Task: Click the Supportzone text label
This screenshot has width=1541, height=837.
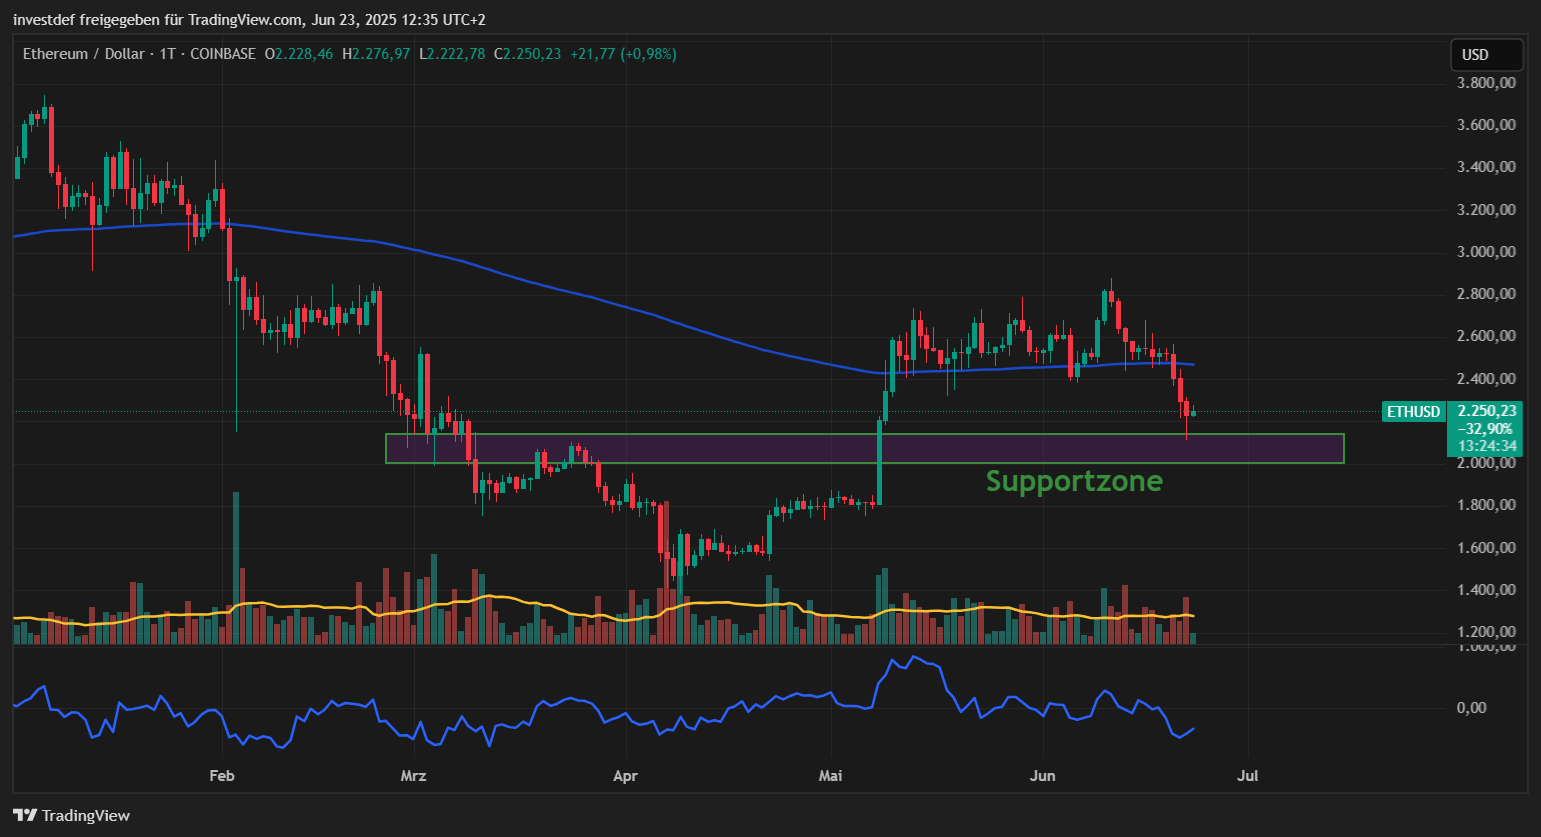Action: [x=1074, y=481]
